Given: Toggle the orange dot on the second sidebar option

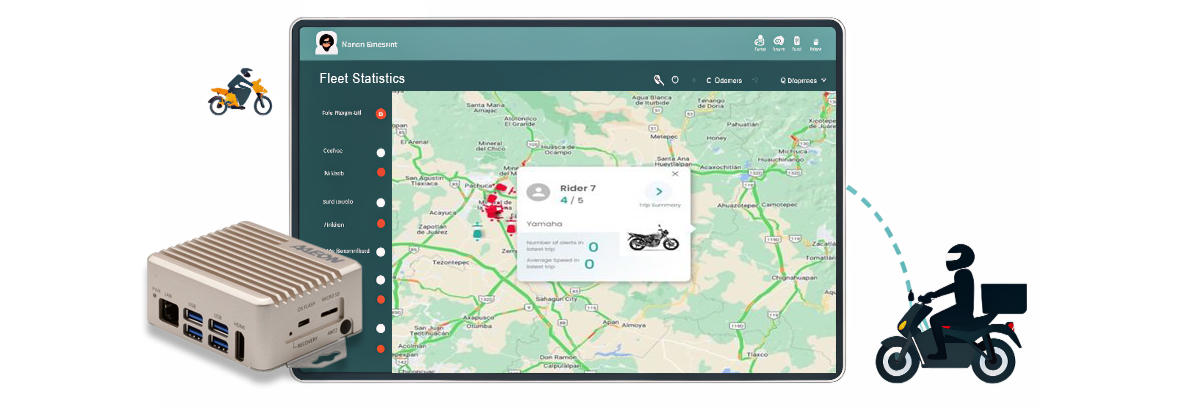Looking at the screenshot, I should click(380, 172).
